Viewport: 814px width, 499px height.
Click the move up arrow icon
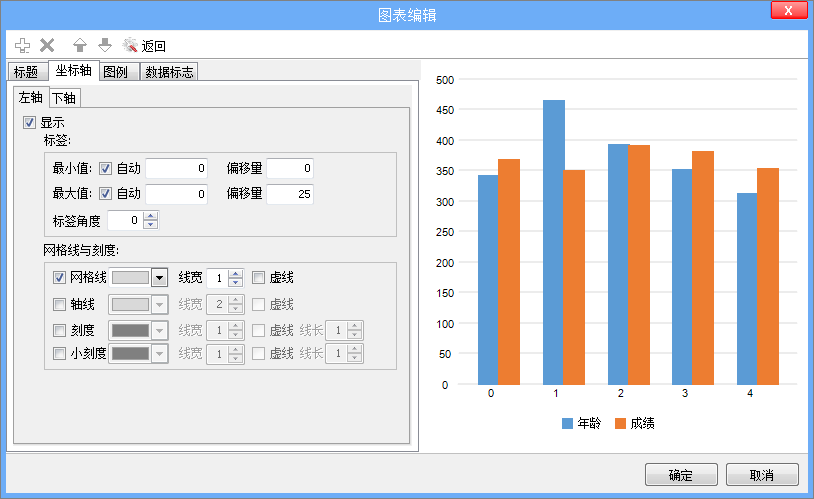tap(79, 46)
